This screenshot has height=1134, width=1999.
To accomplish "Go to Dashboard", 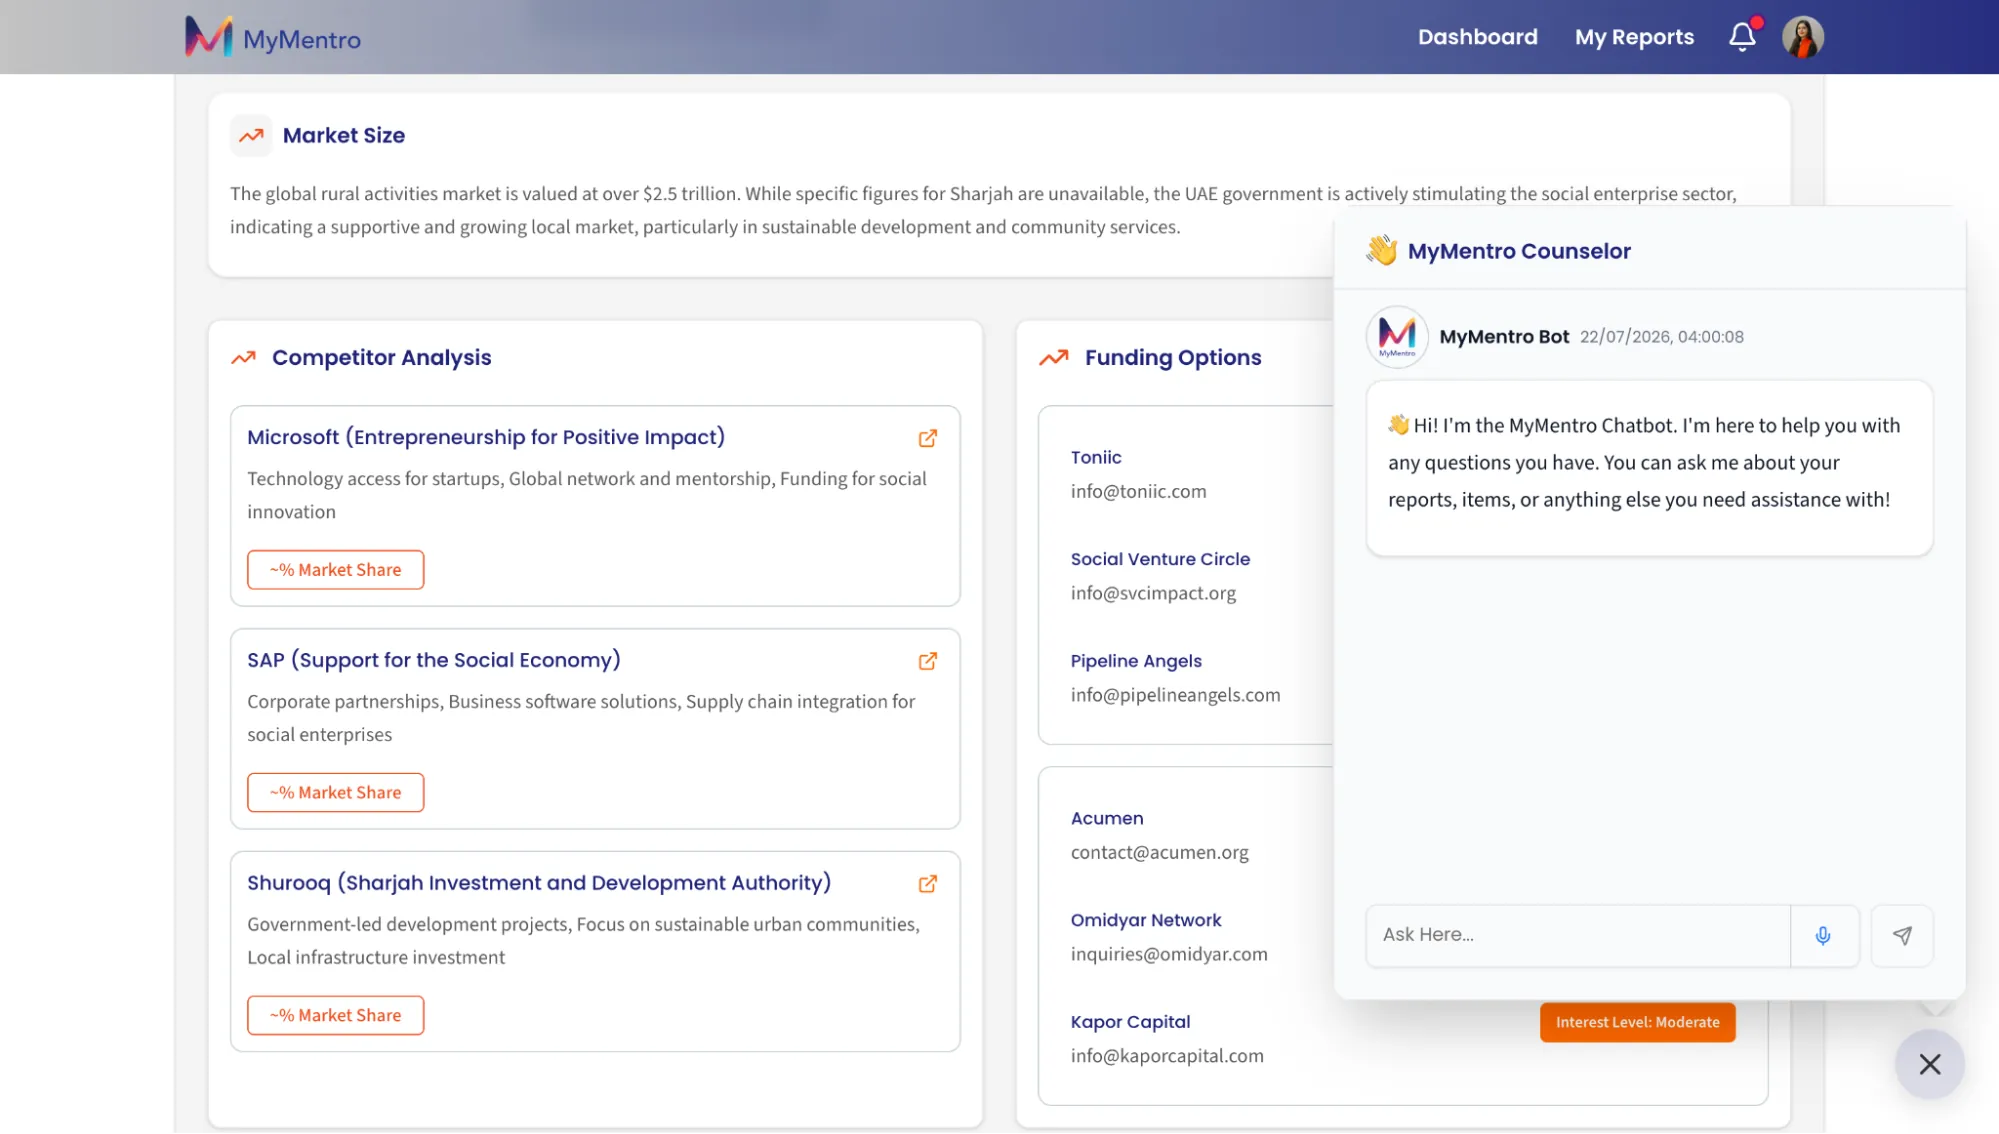I will (x=1477, y=37).
